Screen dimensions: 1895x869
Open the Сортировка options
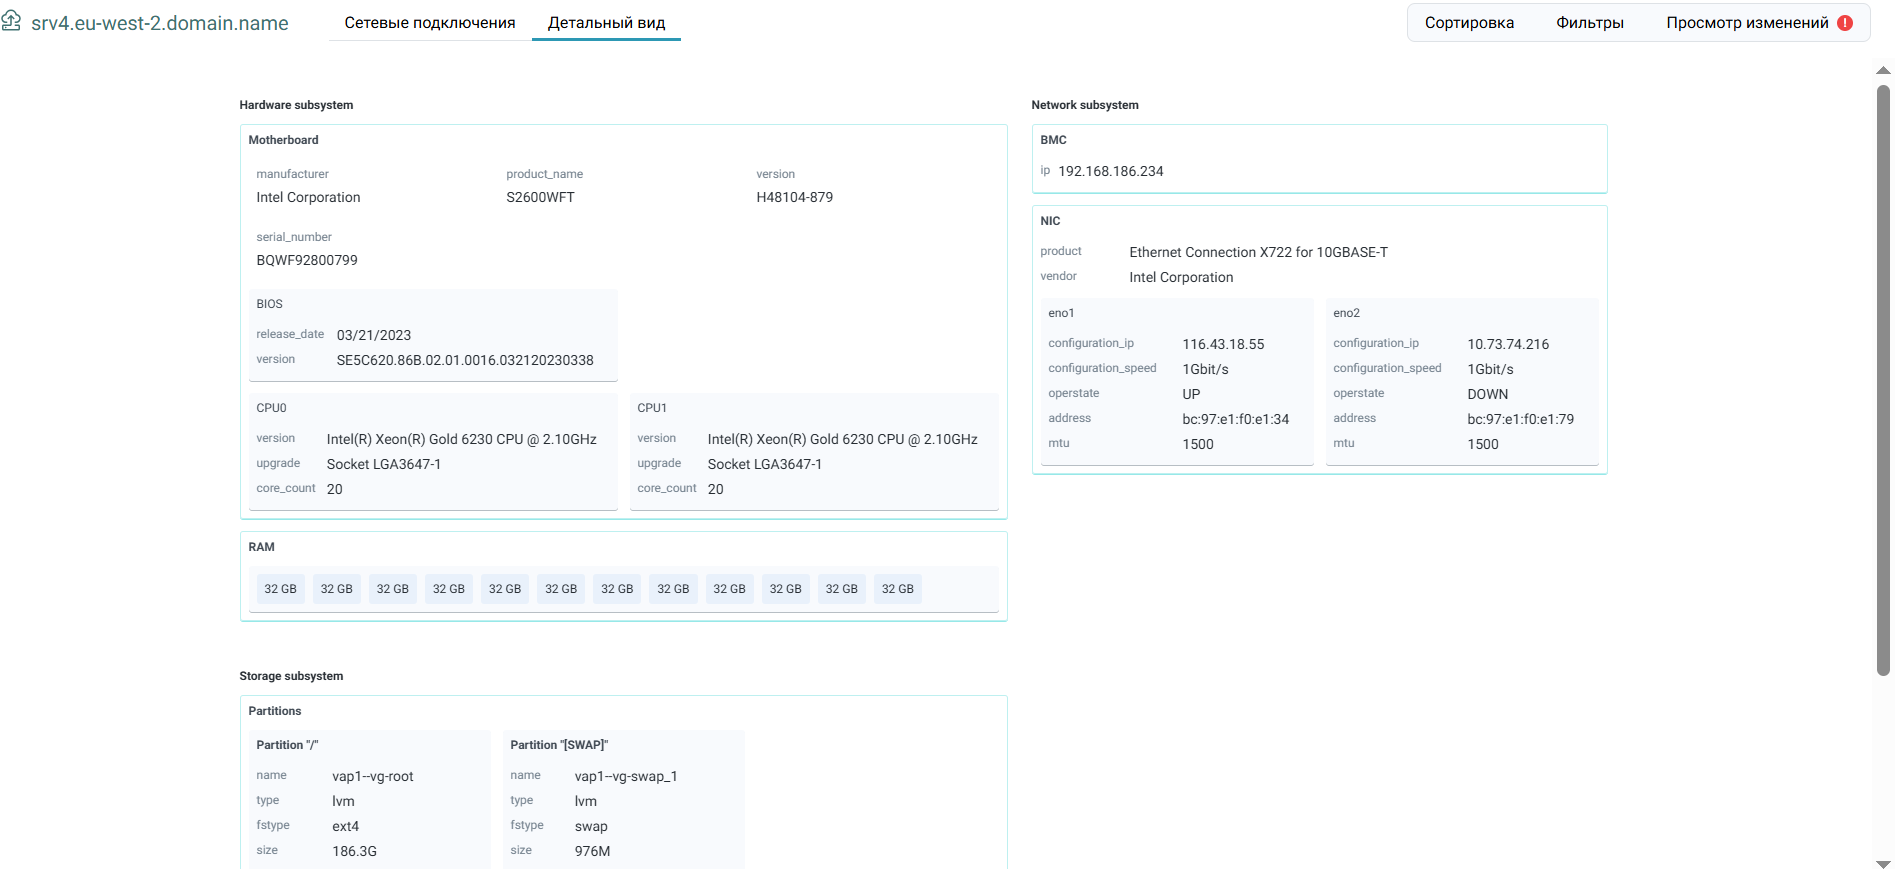point(1469,23)
